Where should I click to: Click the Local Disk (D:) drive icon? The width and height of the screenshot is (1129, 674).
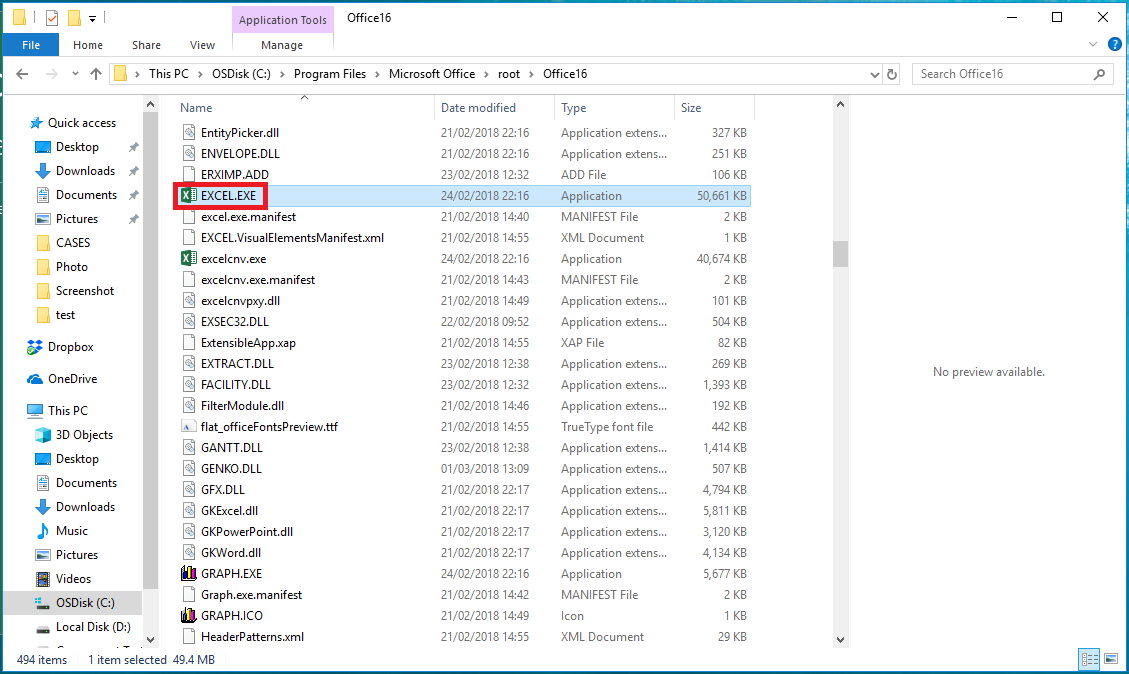(43, 627)
